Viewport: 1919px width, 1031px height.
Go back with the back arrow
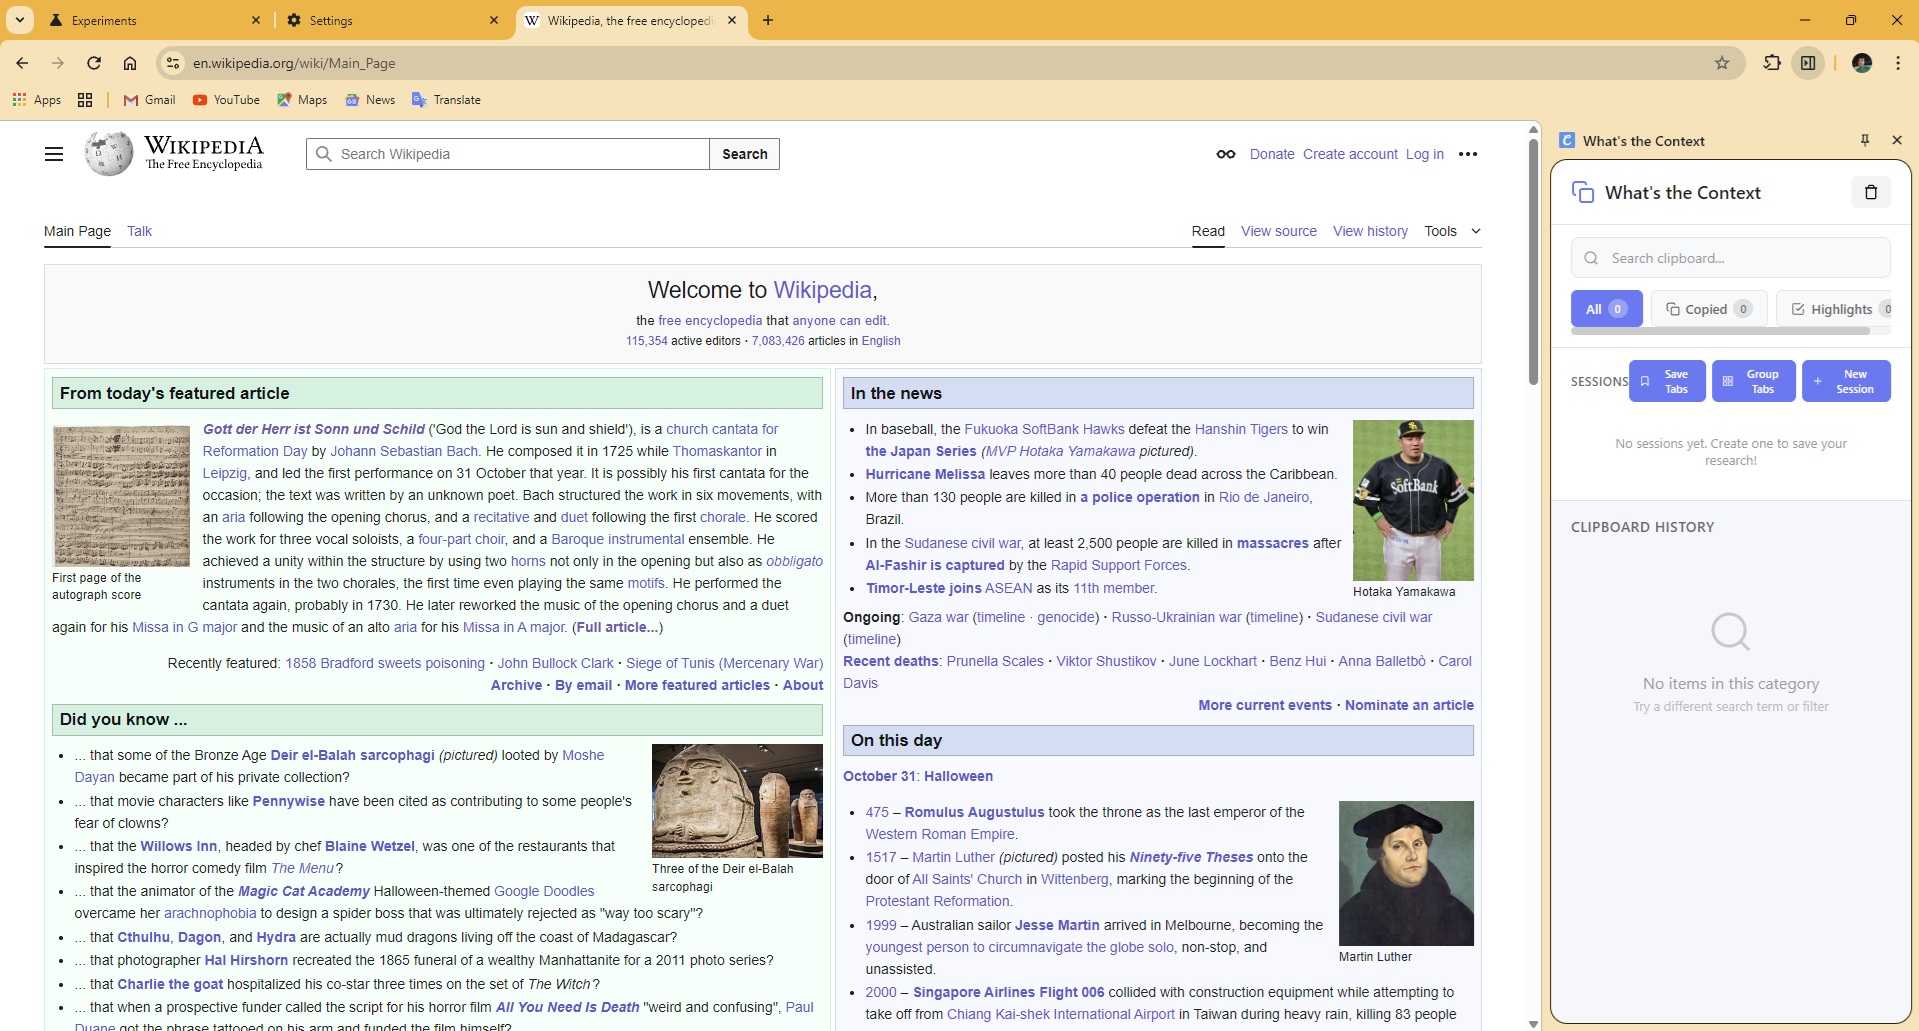click(x=22, y=63)
